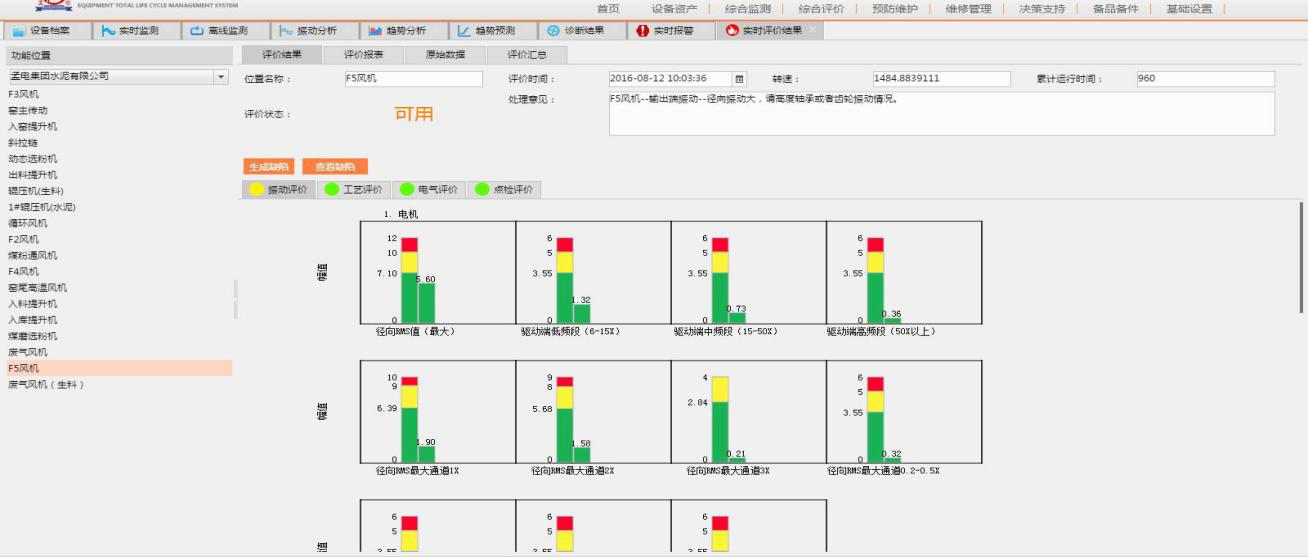Click the vertical scrollbar of chart area

click(x=1301, y=258)
